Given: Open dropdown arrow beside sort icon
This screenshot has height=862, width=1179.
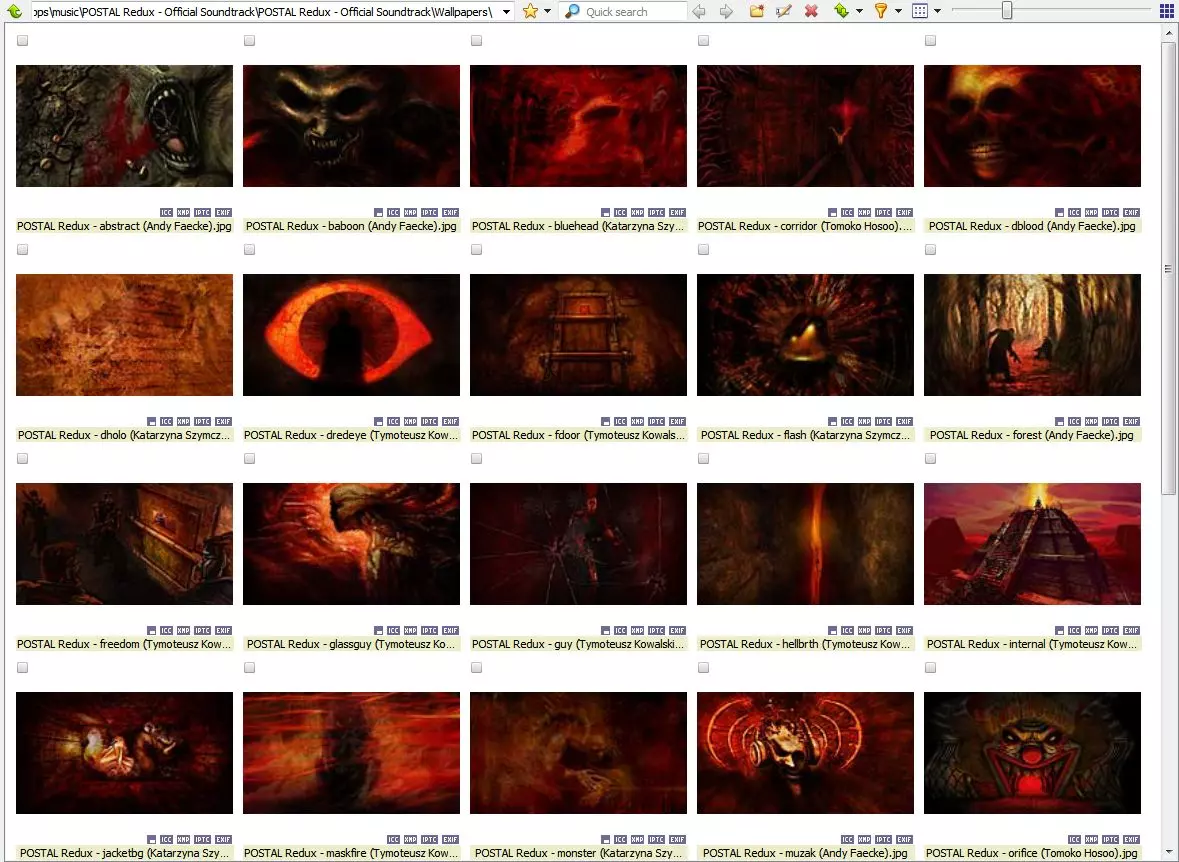Looking at the screenshot, I should pyautogui.click(x=859, y=11).
